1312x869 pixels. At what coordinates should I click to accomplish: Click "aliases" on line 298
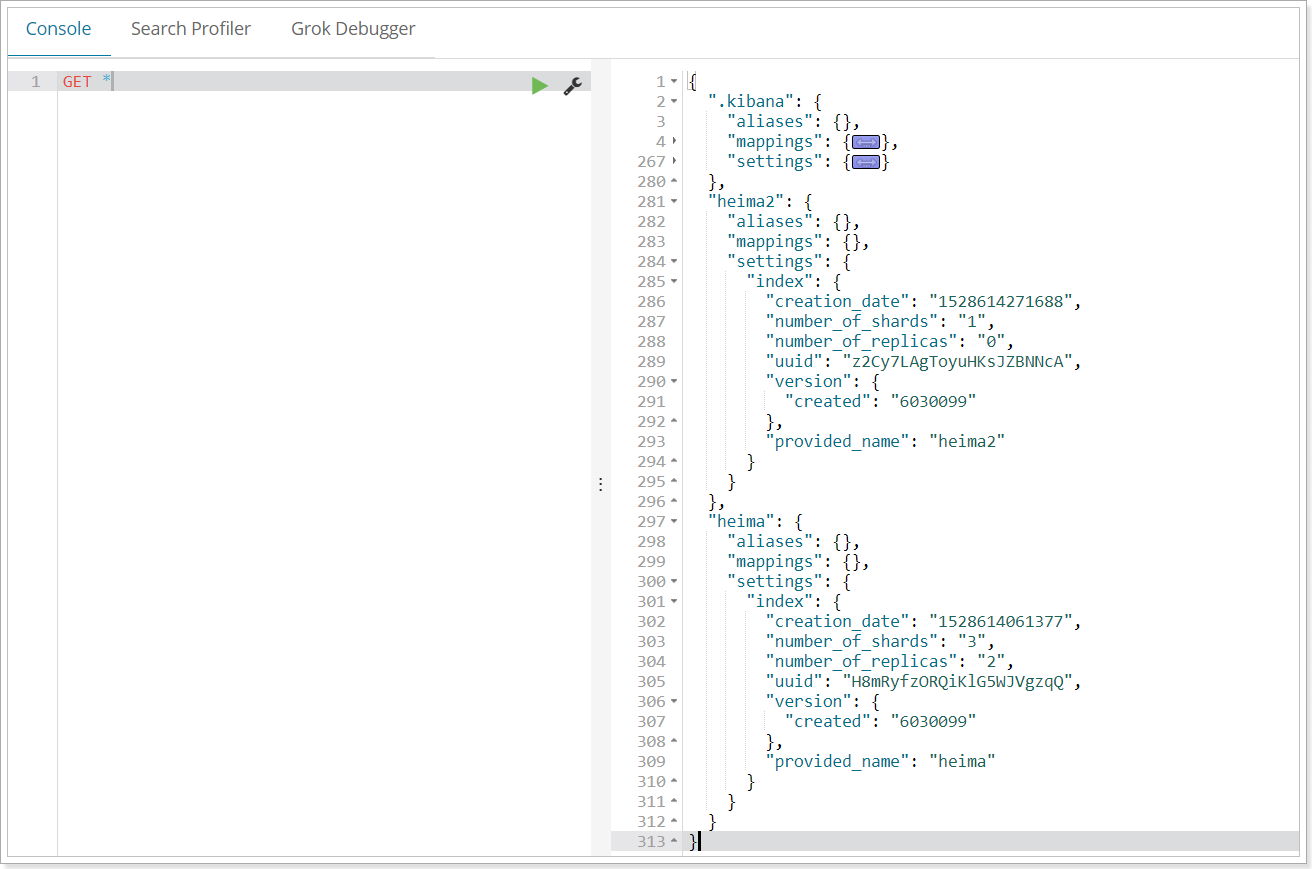[x=770, y=542]
